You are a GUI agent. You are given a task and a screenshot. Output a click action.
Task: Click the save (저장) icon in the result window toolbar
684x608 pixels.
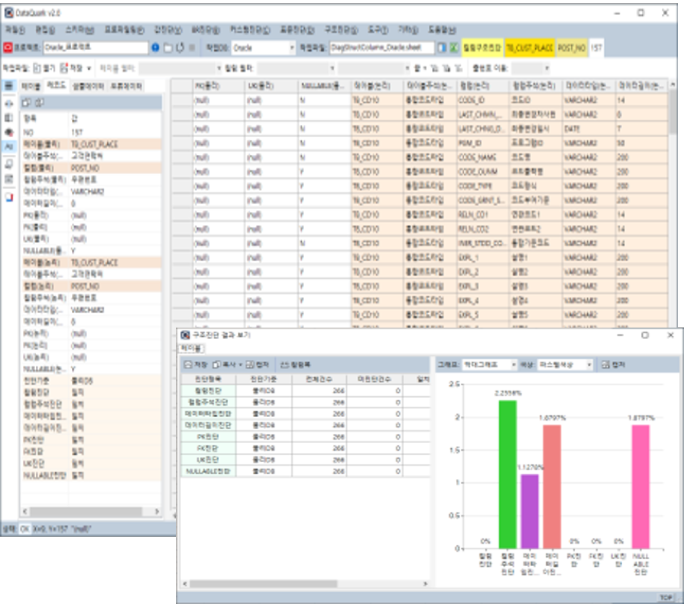(191, 365)
